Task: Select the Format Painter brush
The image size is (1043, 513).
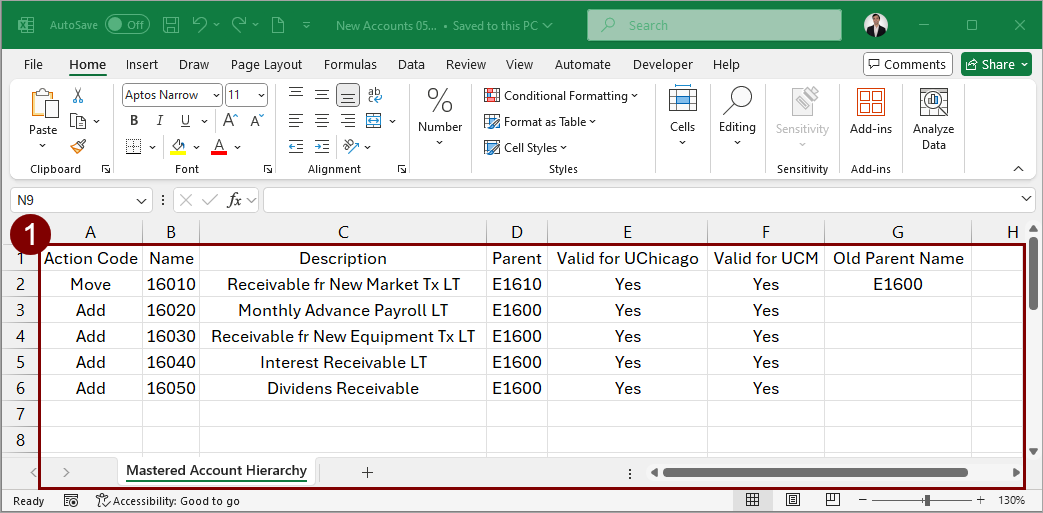Action: tap(78, 146)
